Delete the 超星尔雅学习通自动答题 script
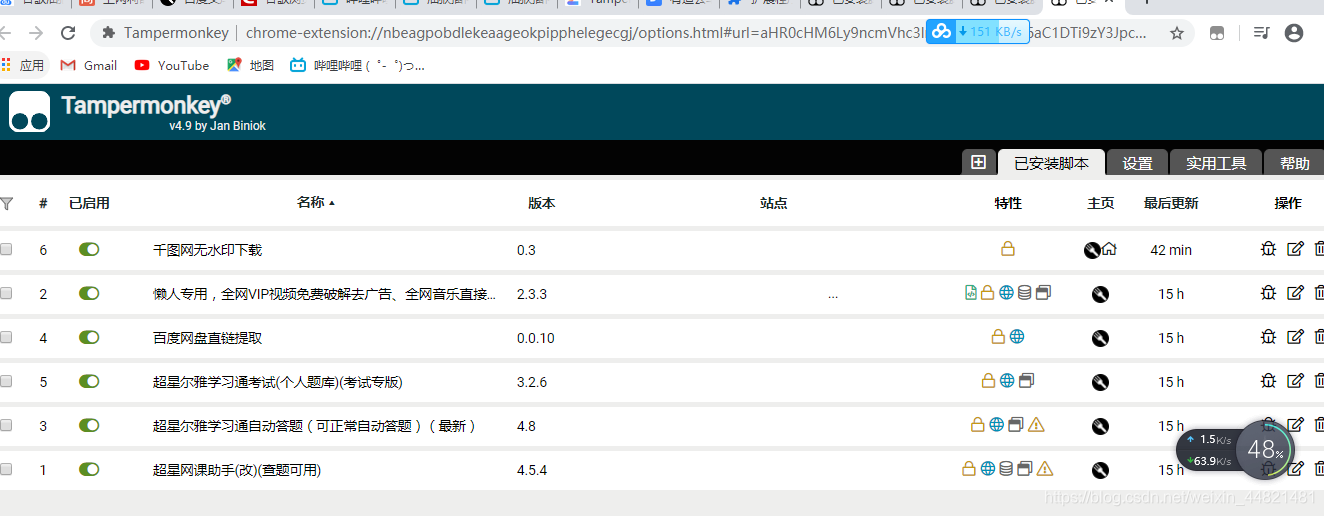Screen dimensions: 1324x516 [1319, 425]
